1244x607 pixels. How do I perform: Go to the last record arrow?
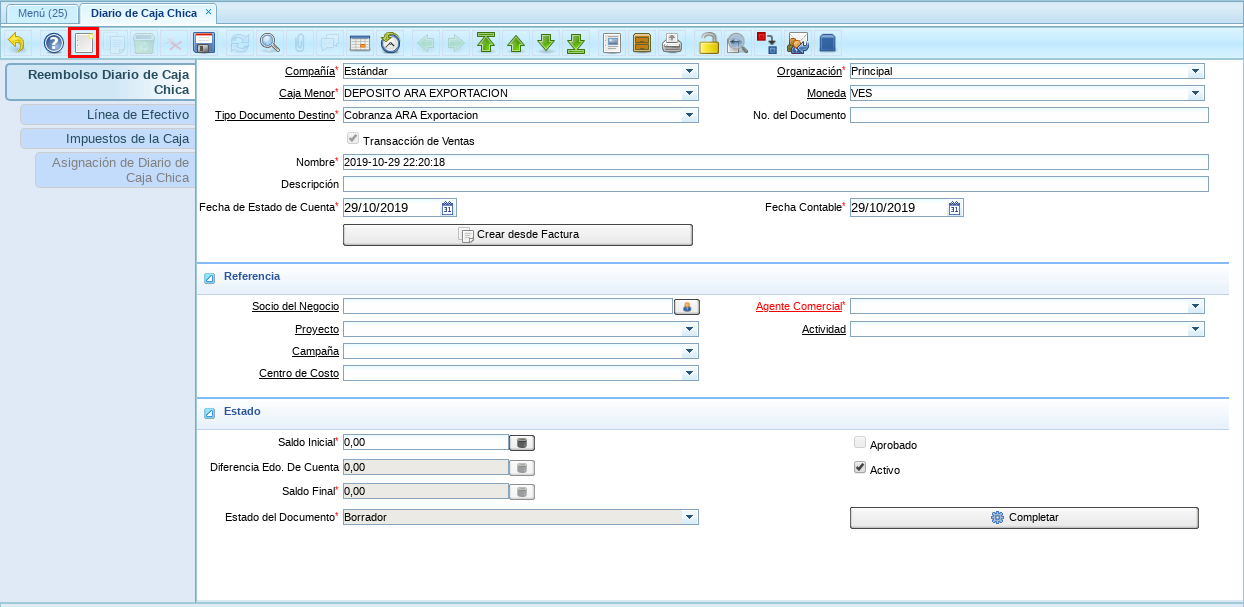click(x=576, y=43)
